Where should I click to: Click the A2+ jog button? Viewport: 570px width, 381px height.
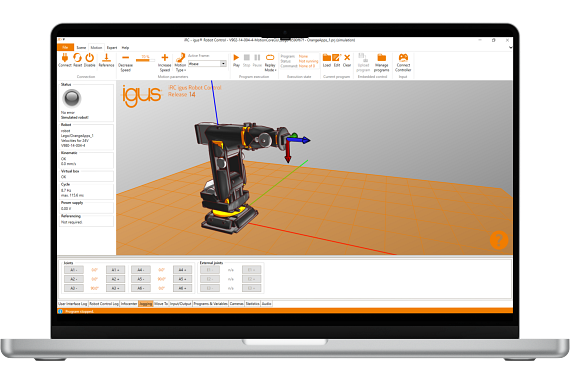pyautogui.click(x=116, y=279)
